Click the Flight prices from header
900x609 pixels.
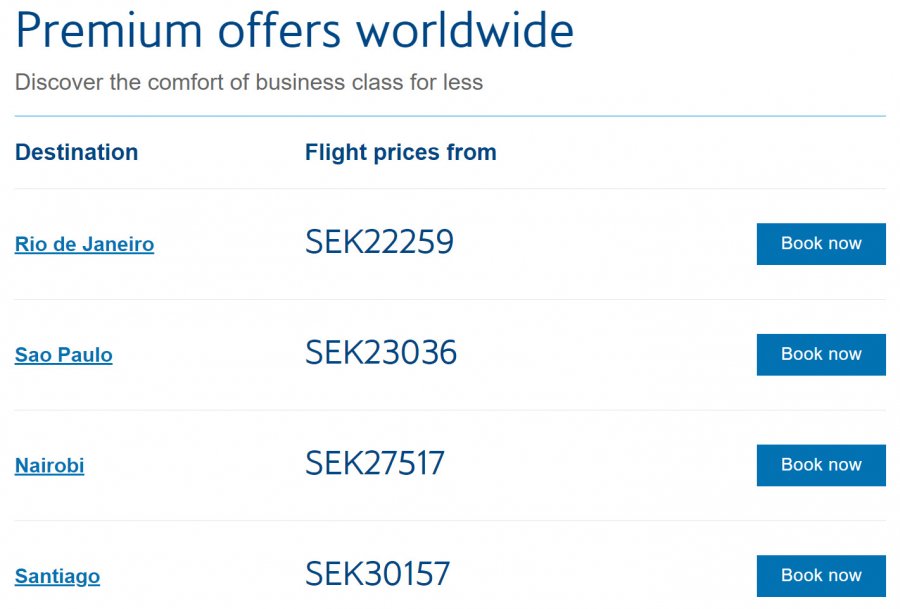400,152
